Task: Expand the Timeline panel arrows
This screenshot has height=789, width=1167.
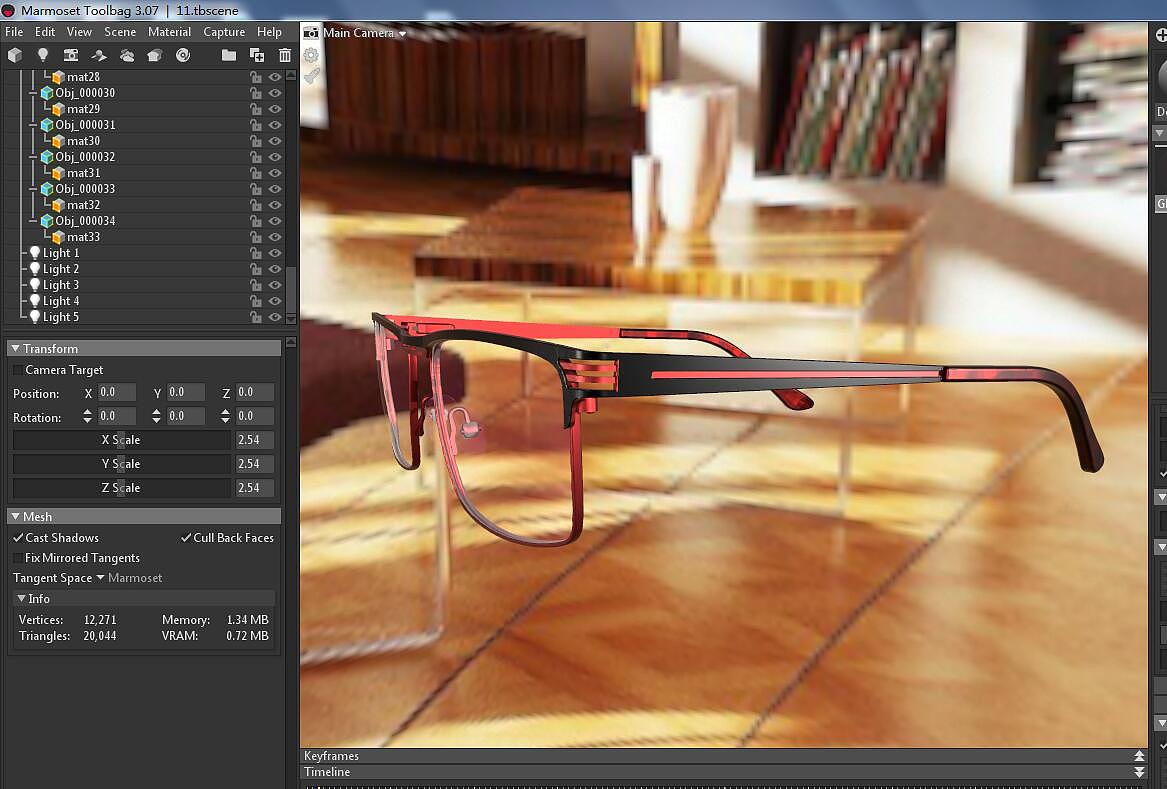Action: pyautogui.click(x=1139, y=772)
